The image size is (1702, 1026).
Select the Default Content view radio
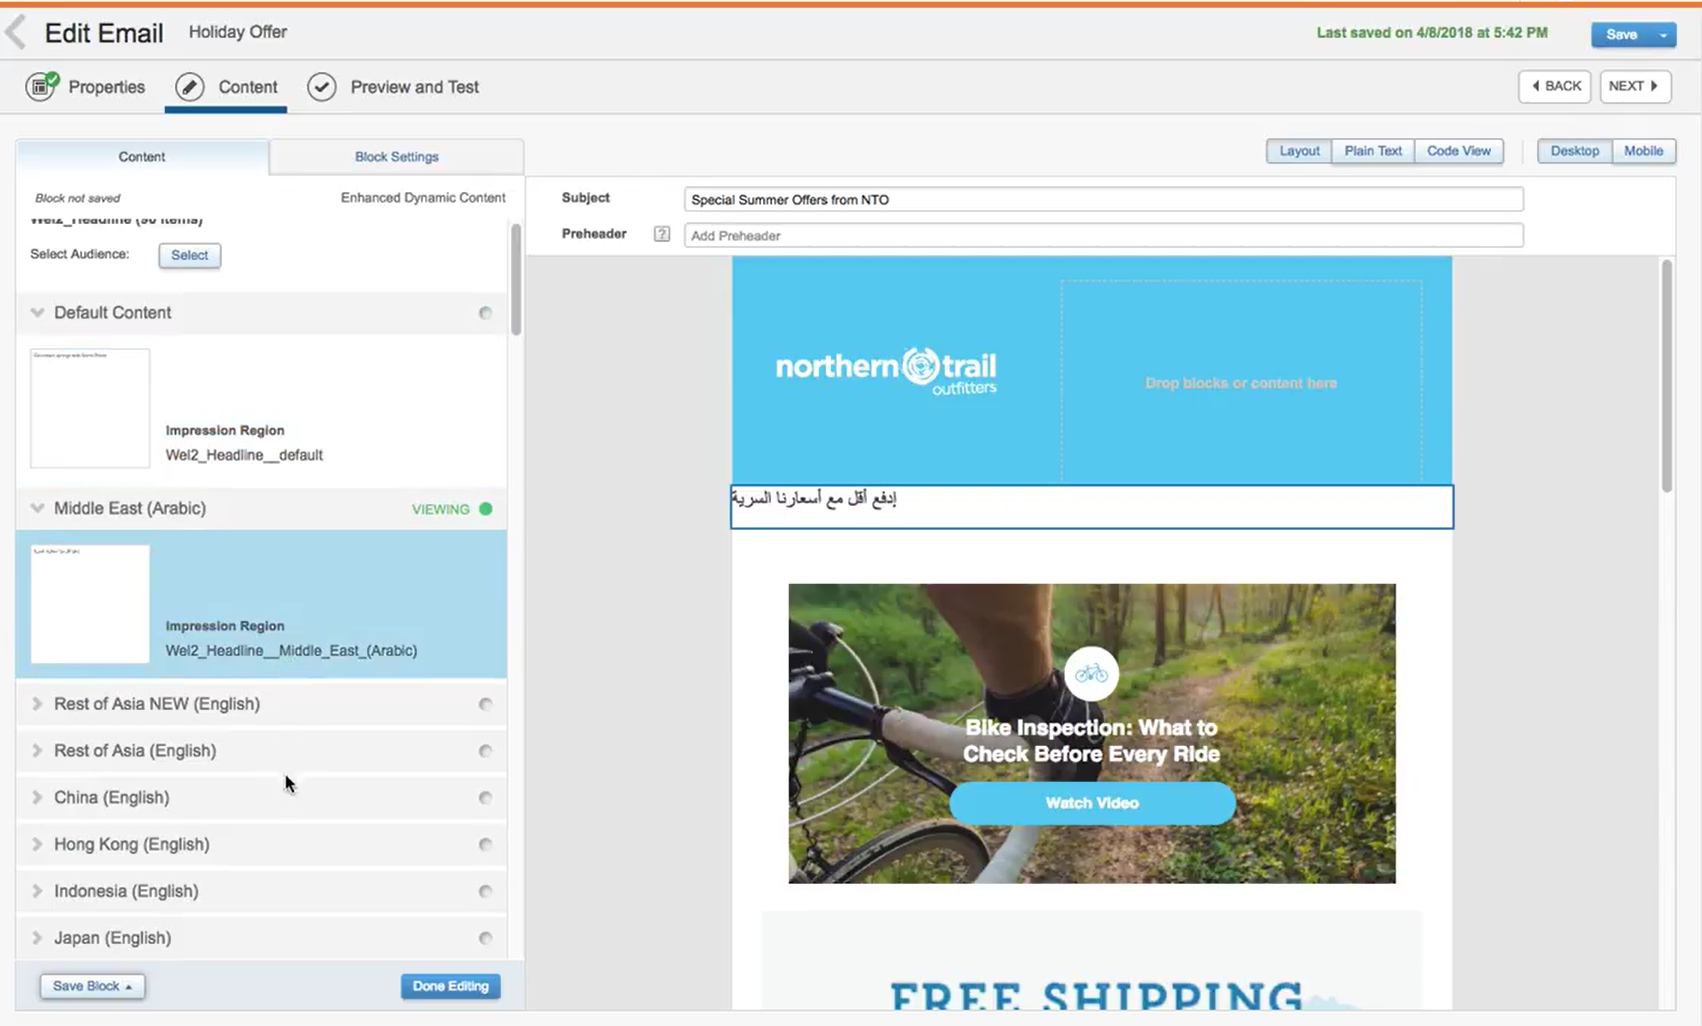(485, 313)
